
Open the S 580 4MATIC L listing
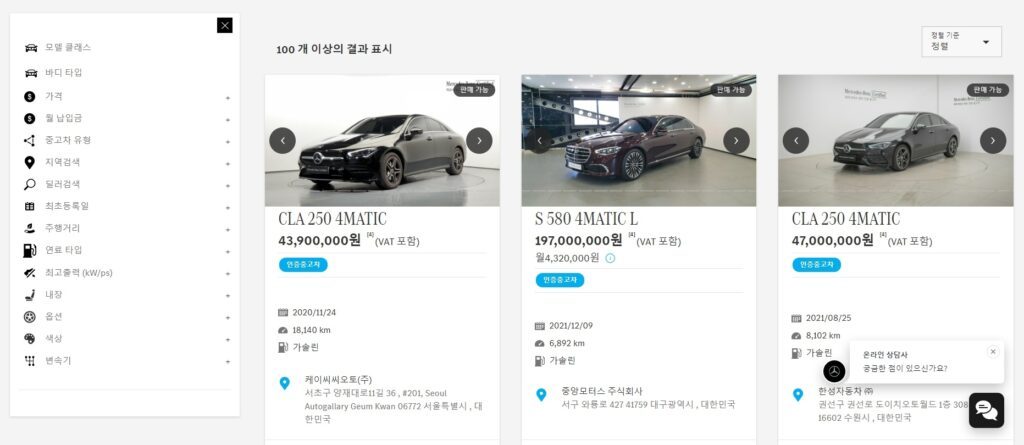(586, 219)
